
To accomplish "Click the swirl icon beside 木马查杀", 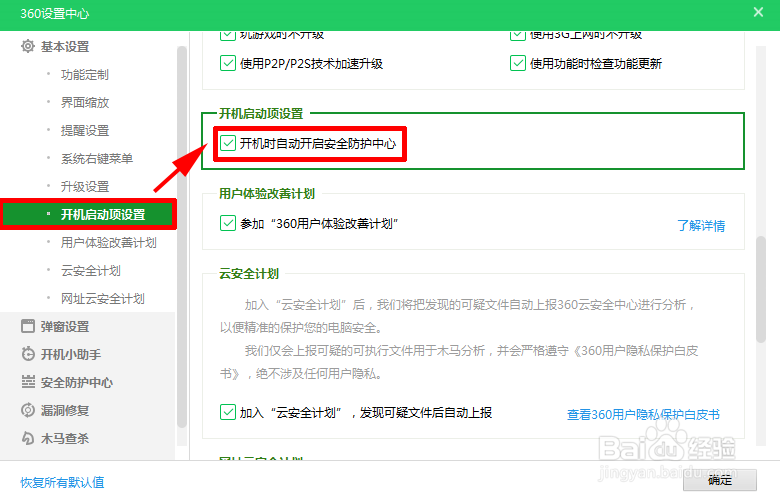I will click(28, 438).
